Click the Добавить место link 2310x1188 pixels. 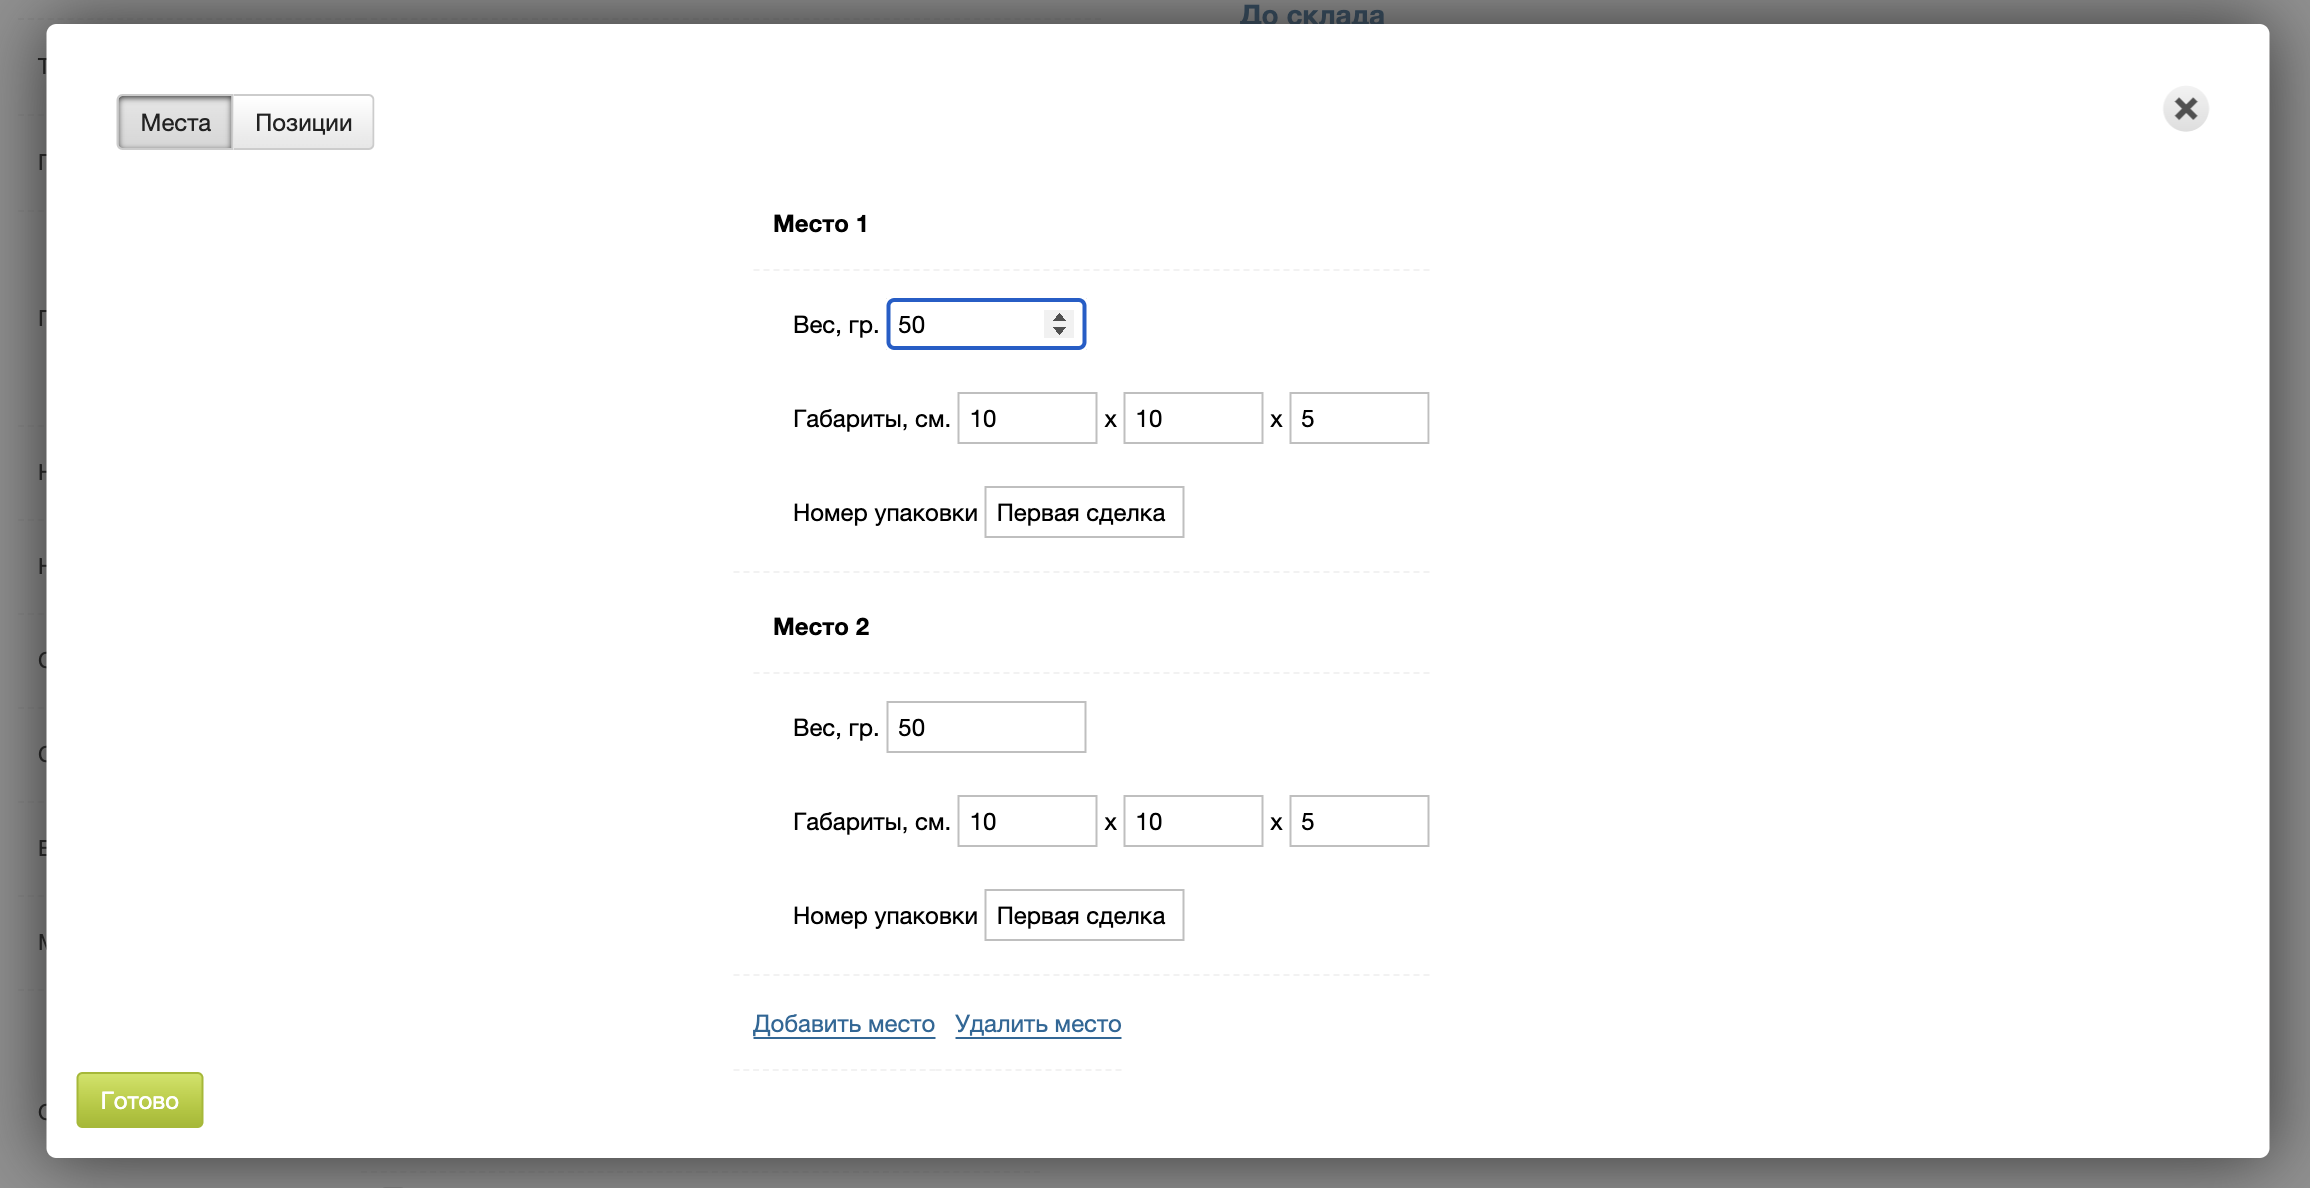[843, 1024]
